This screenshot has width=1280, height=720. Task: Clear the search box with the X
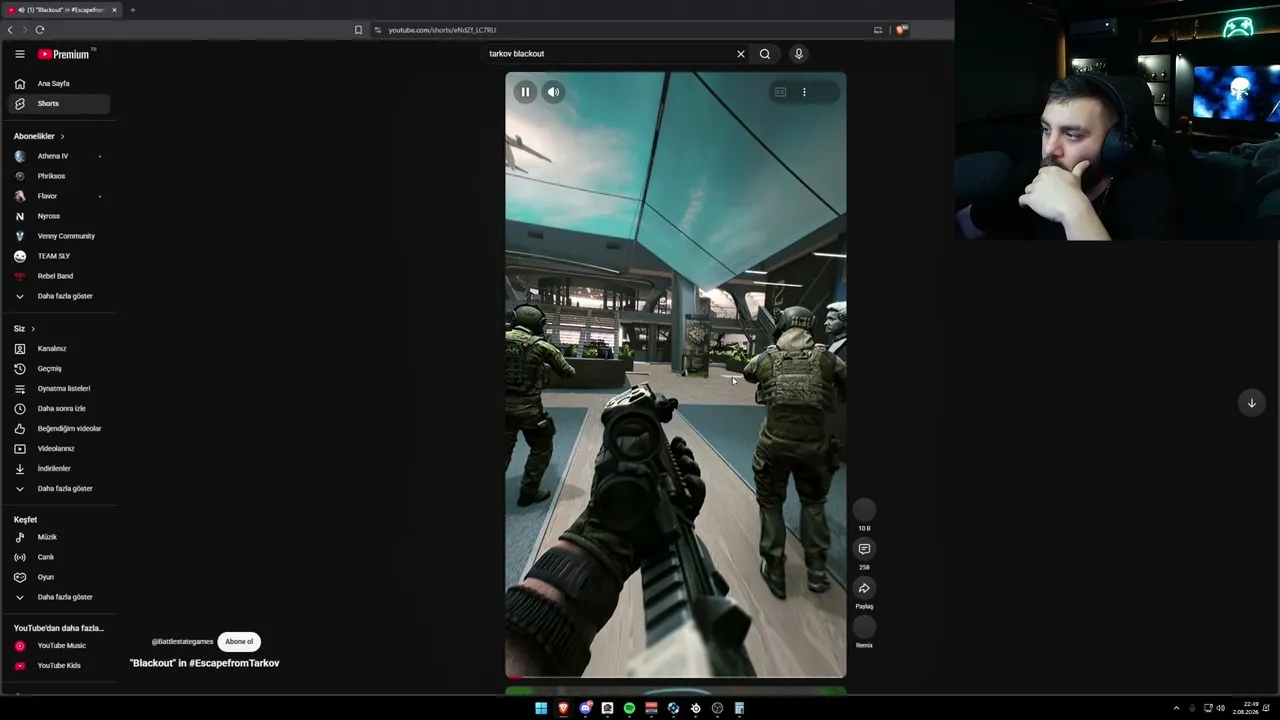coord(741,54)
